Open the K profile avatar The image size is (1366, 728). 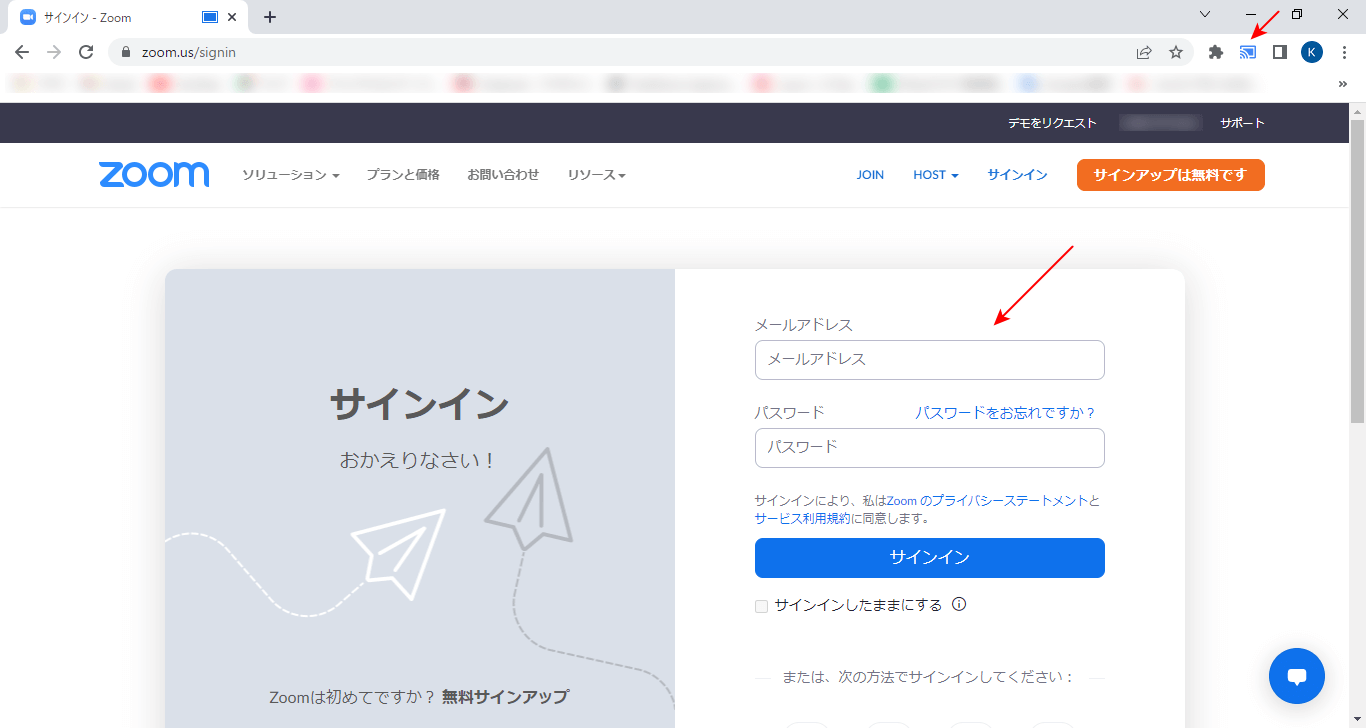1312,52
